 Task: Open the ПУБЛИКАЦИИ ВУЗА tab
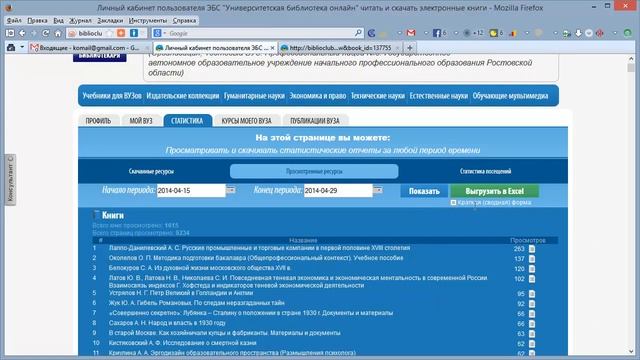(x=315, y=120)
